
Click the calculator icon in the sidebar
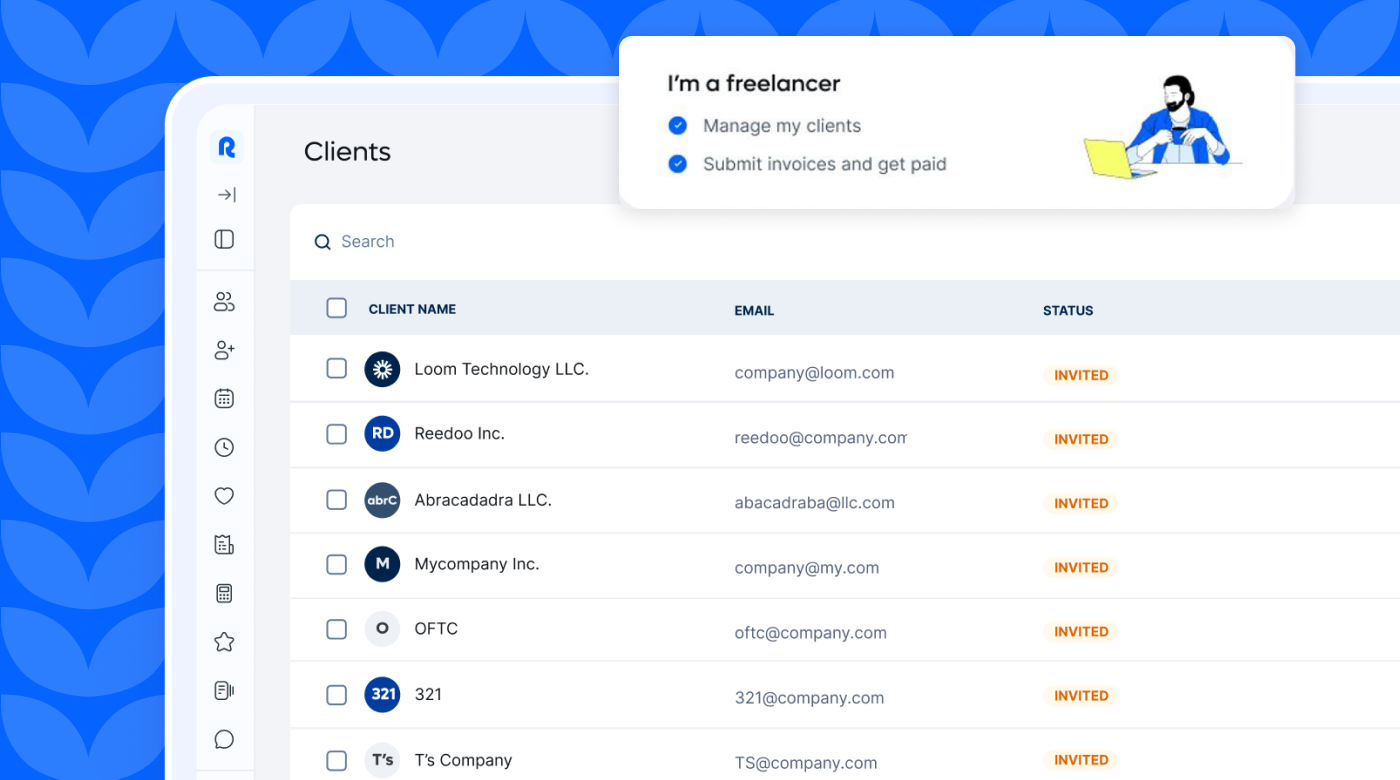tap(223, 592)
